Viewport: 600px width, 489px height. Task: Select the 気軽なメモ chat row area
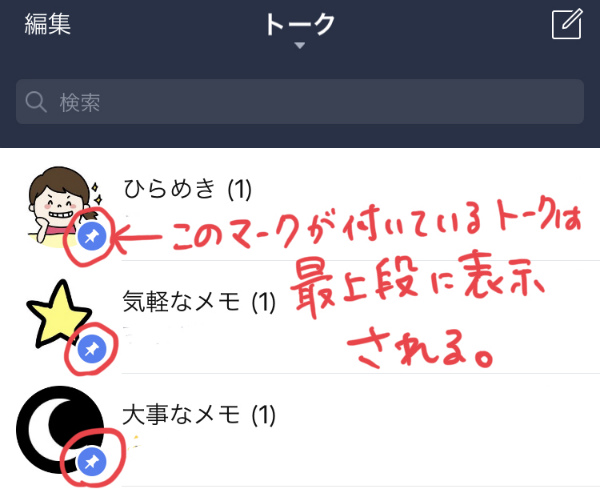point(300,318)
